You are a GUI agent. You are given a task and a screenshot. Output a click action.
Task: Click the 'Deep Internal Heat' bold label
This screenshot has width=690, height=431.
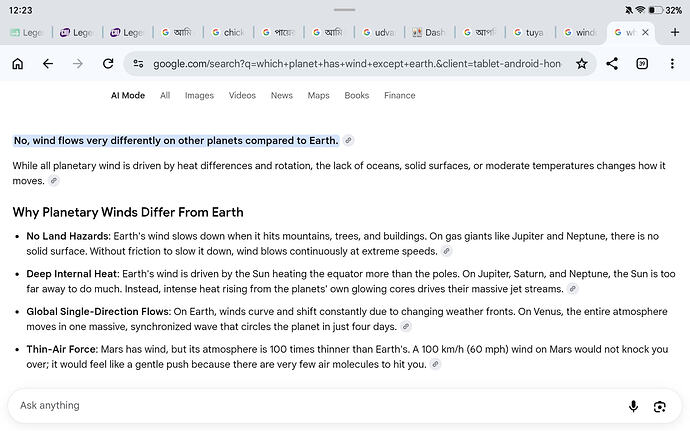point(73,274)
